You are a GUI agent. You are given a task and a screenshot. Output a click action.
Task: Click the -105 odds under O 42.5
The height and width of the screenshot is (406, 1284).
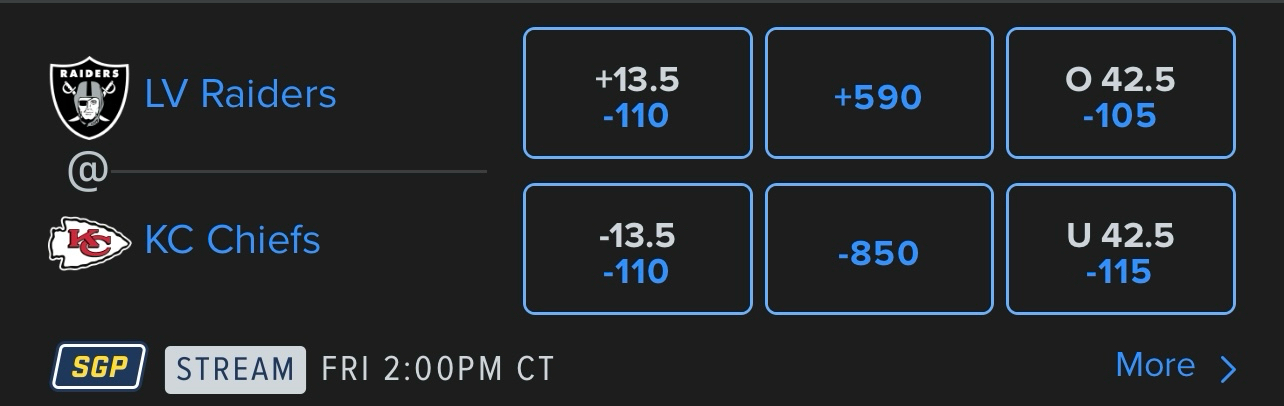[x=1120, y=117]
